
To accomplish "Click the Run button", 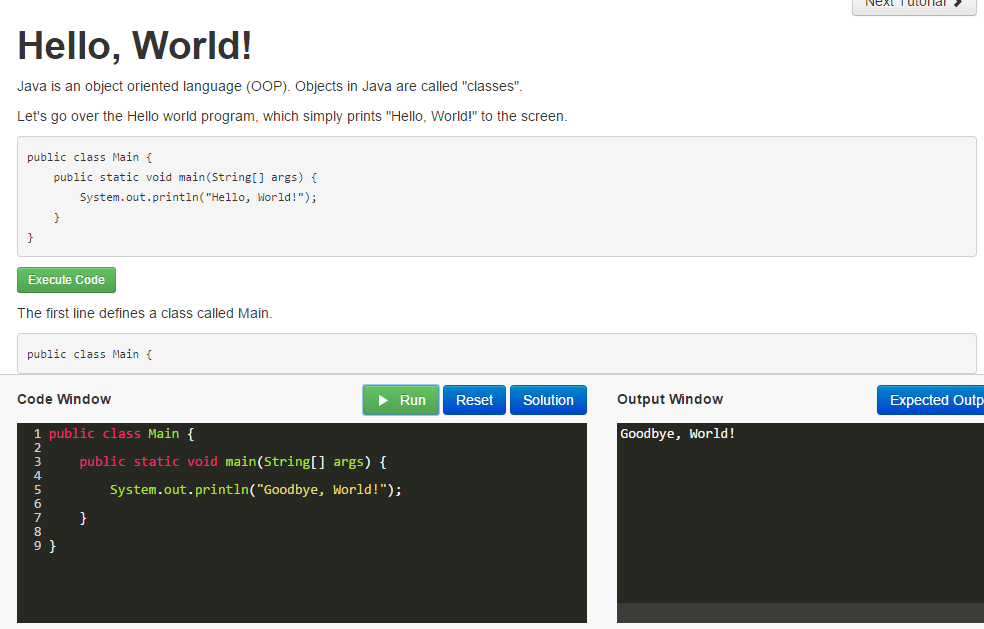I will click(x=400, y=400).
